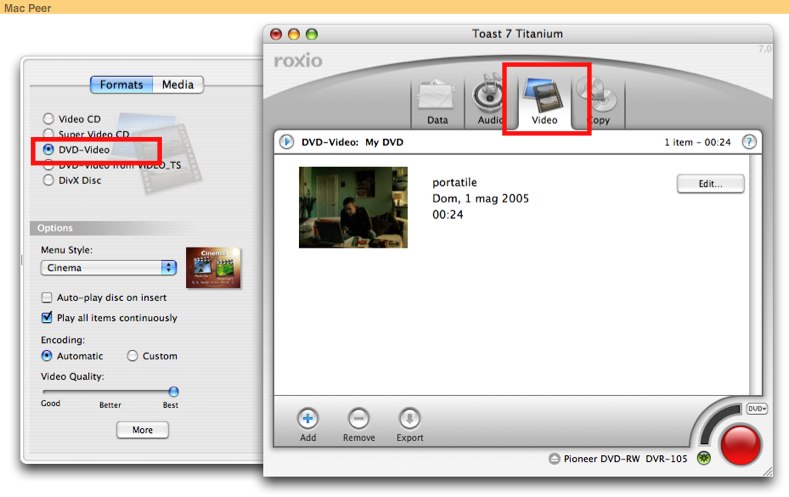The height and width of the screenshot is (497, 789).
Task: Select the DivX Disc radio option
Action: click(x=48, y=180)
